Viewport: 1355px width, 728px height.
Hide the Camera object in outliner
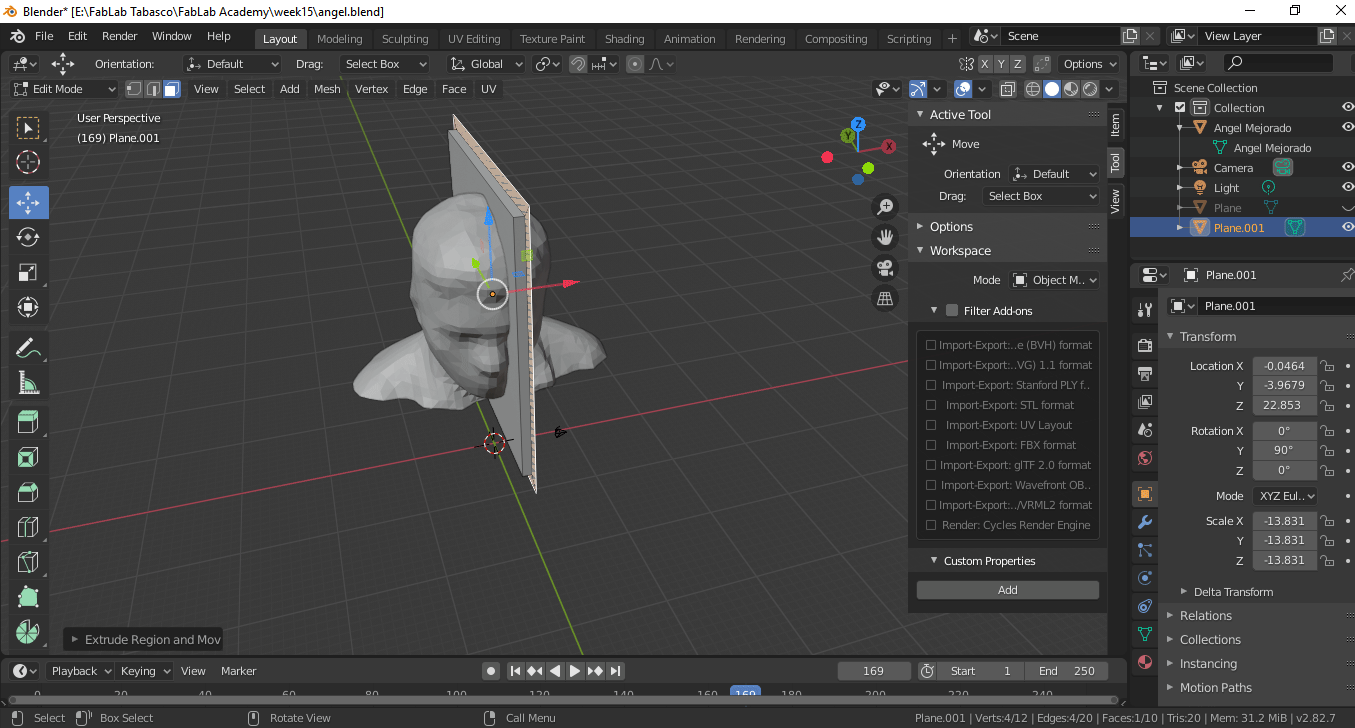tap(1347, 167)
